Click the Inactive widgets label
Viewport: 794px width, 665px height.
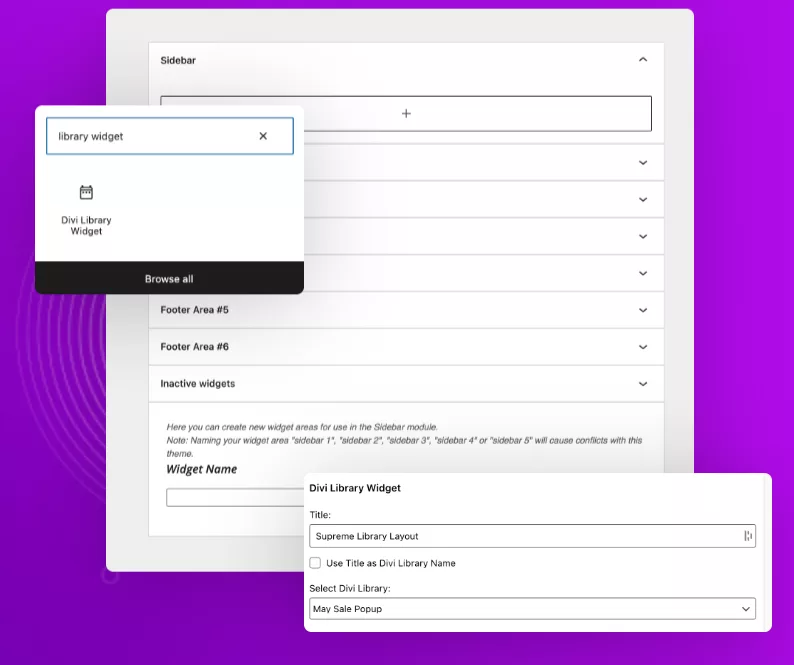click(197, 384)
